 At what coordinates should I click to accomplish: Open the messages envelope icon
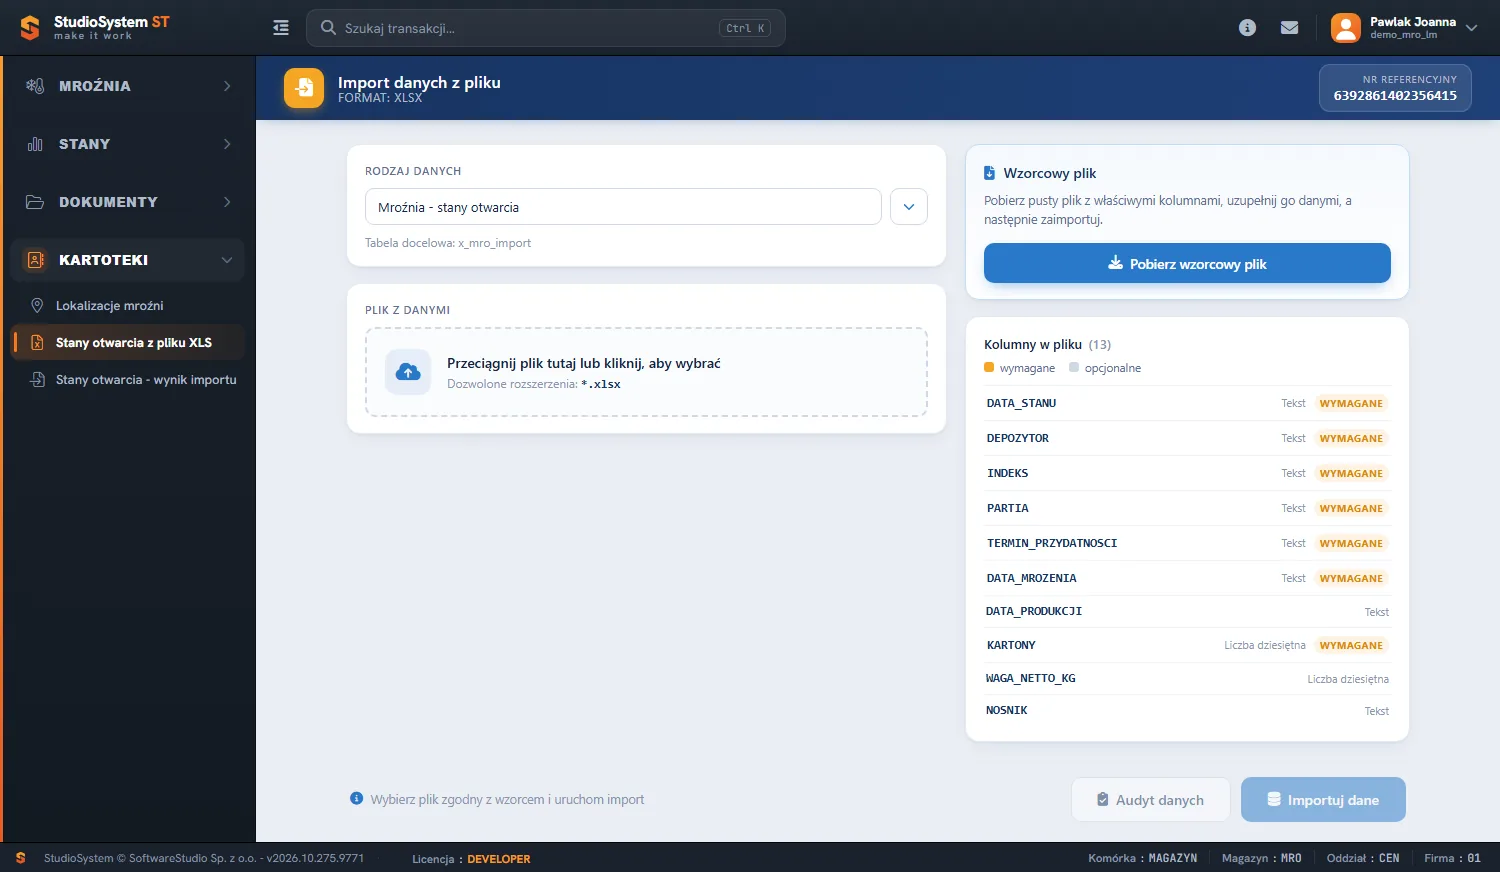coord(1290,28)
